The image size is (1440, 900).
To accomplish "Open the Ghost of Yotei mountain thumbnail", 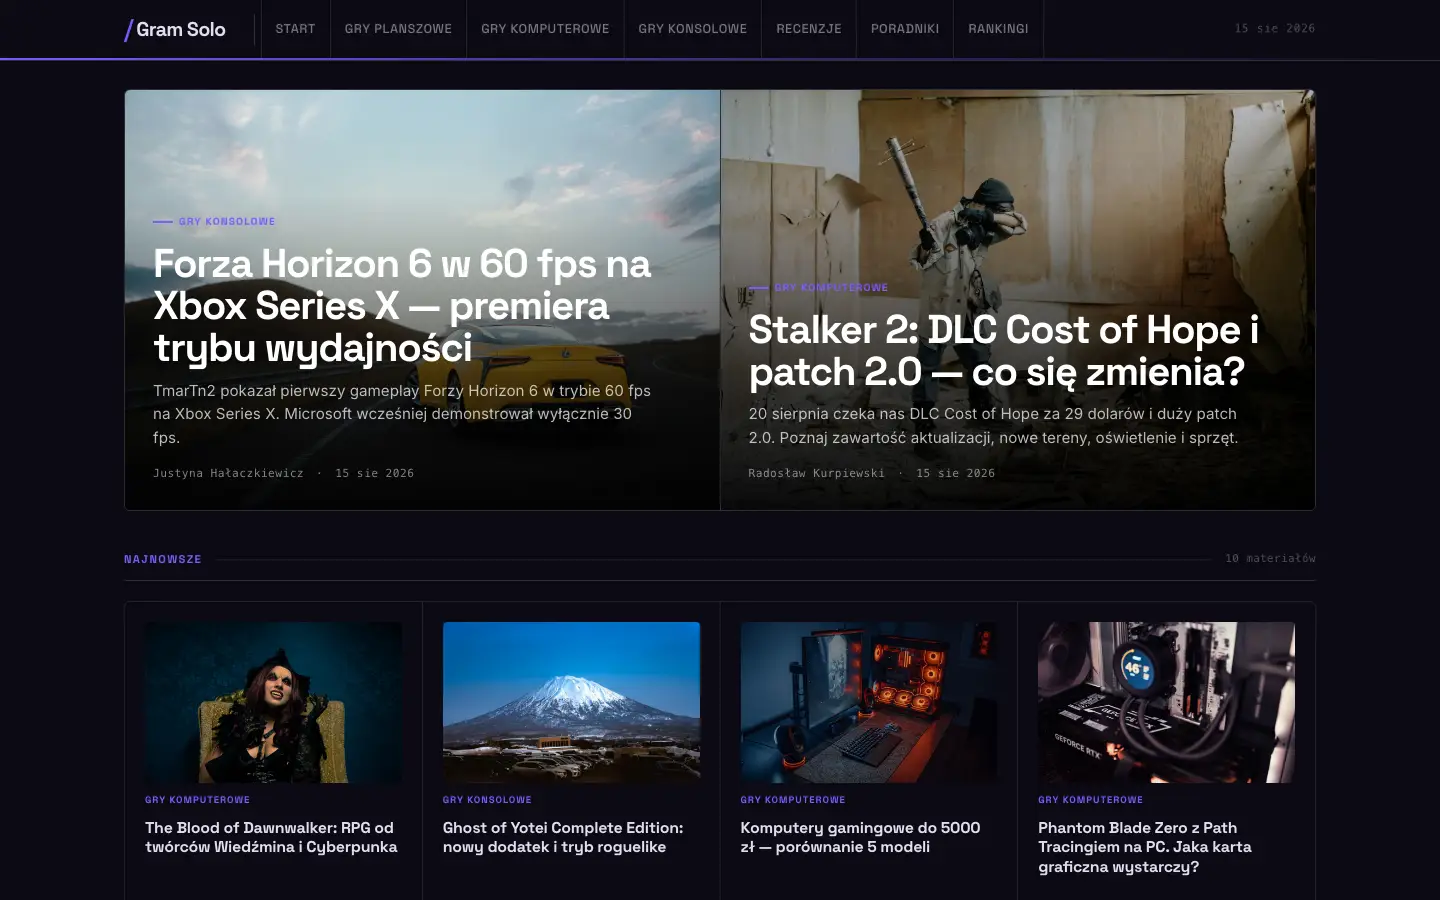I will 571,702.
